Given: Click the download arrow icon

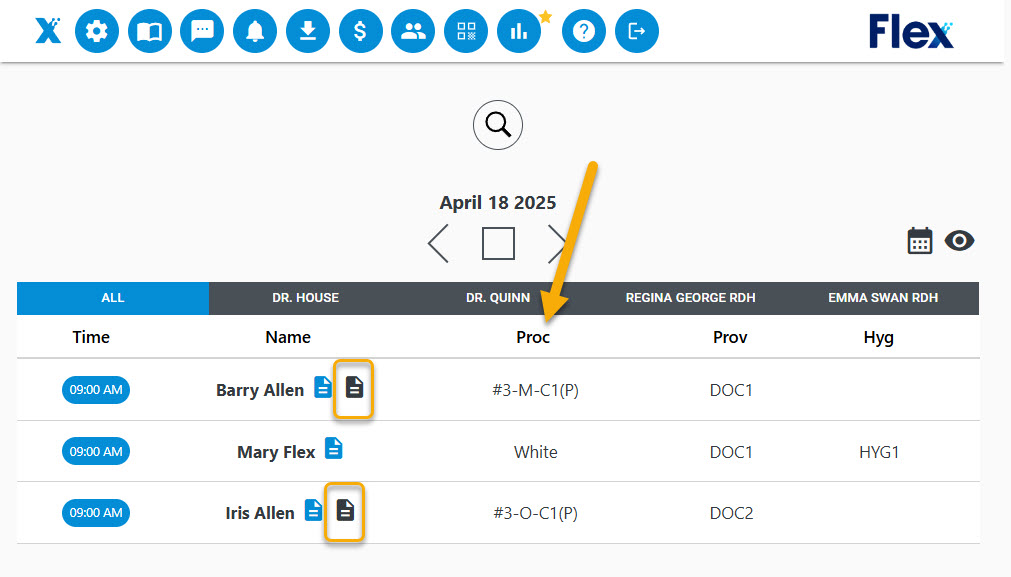Looking at the screenshot, I should point(308,31).
